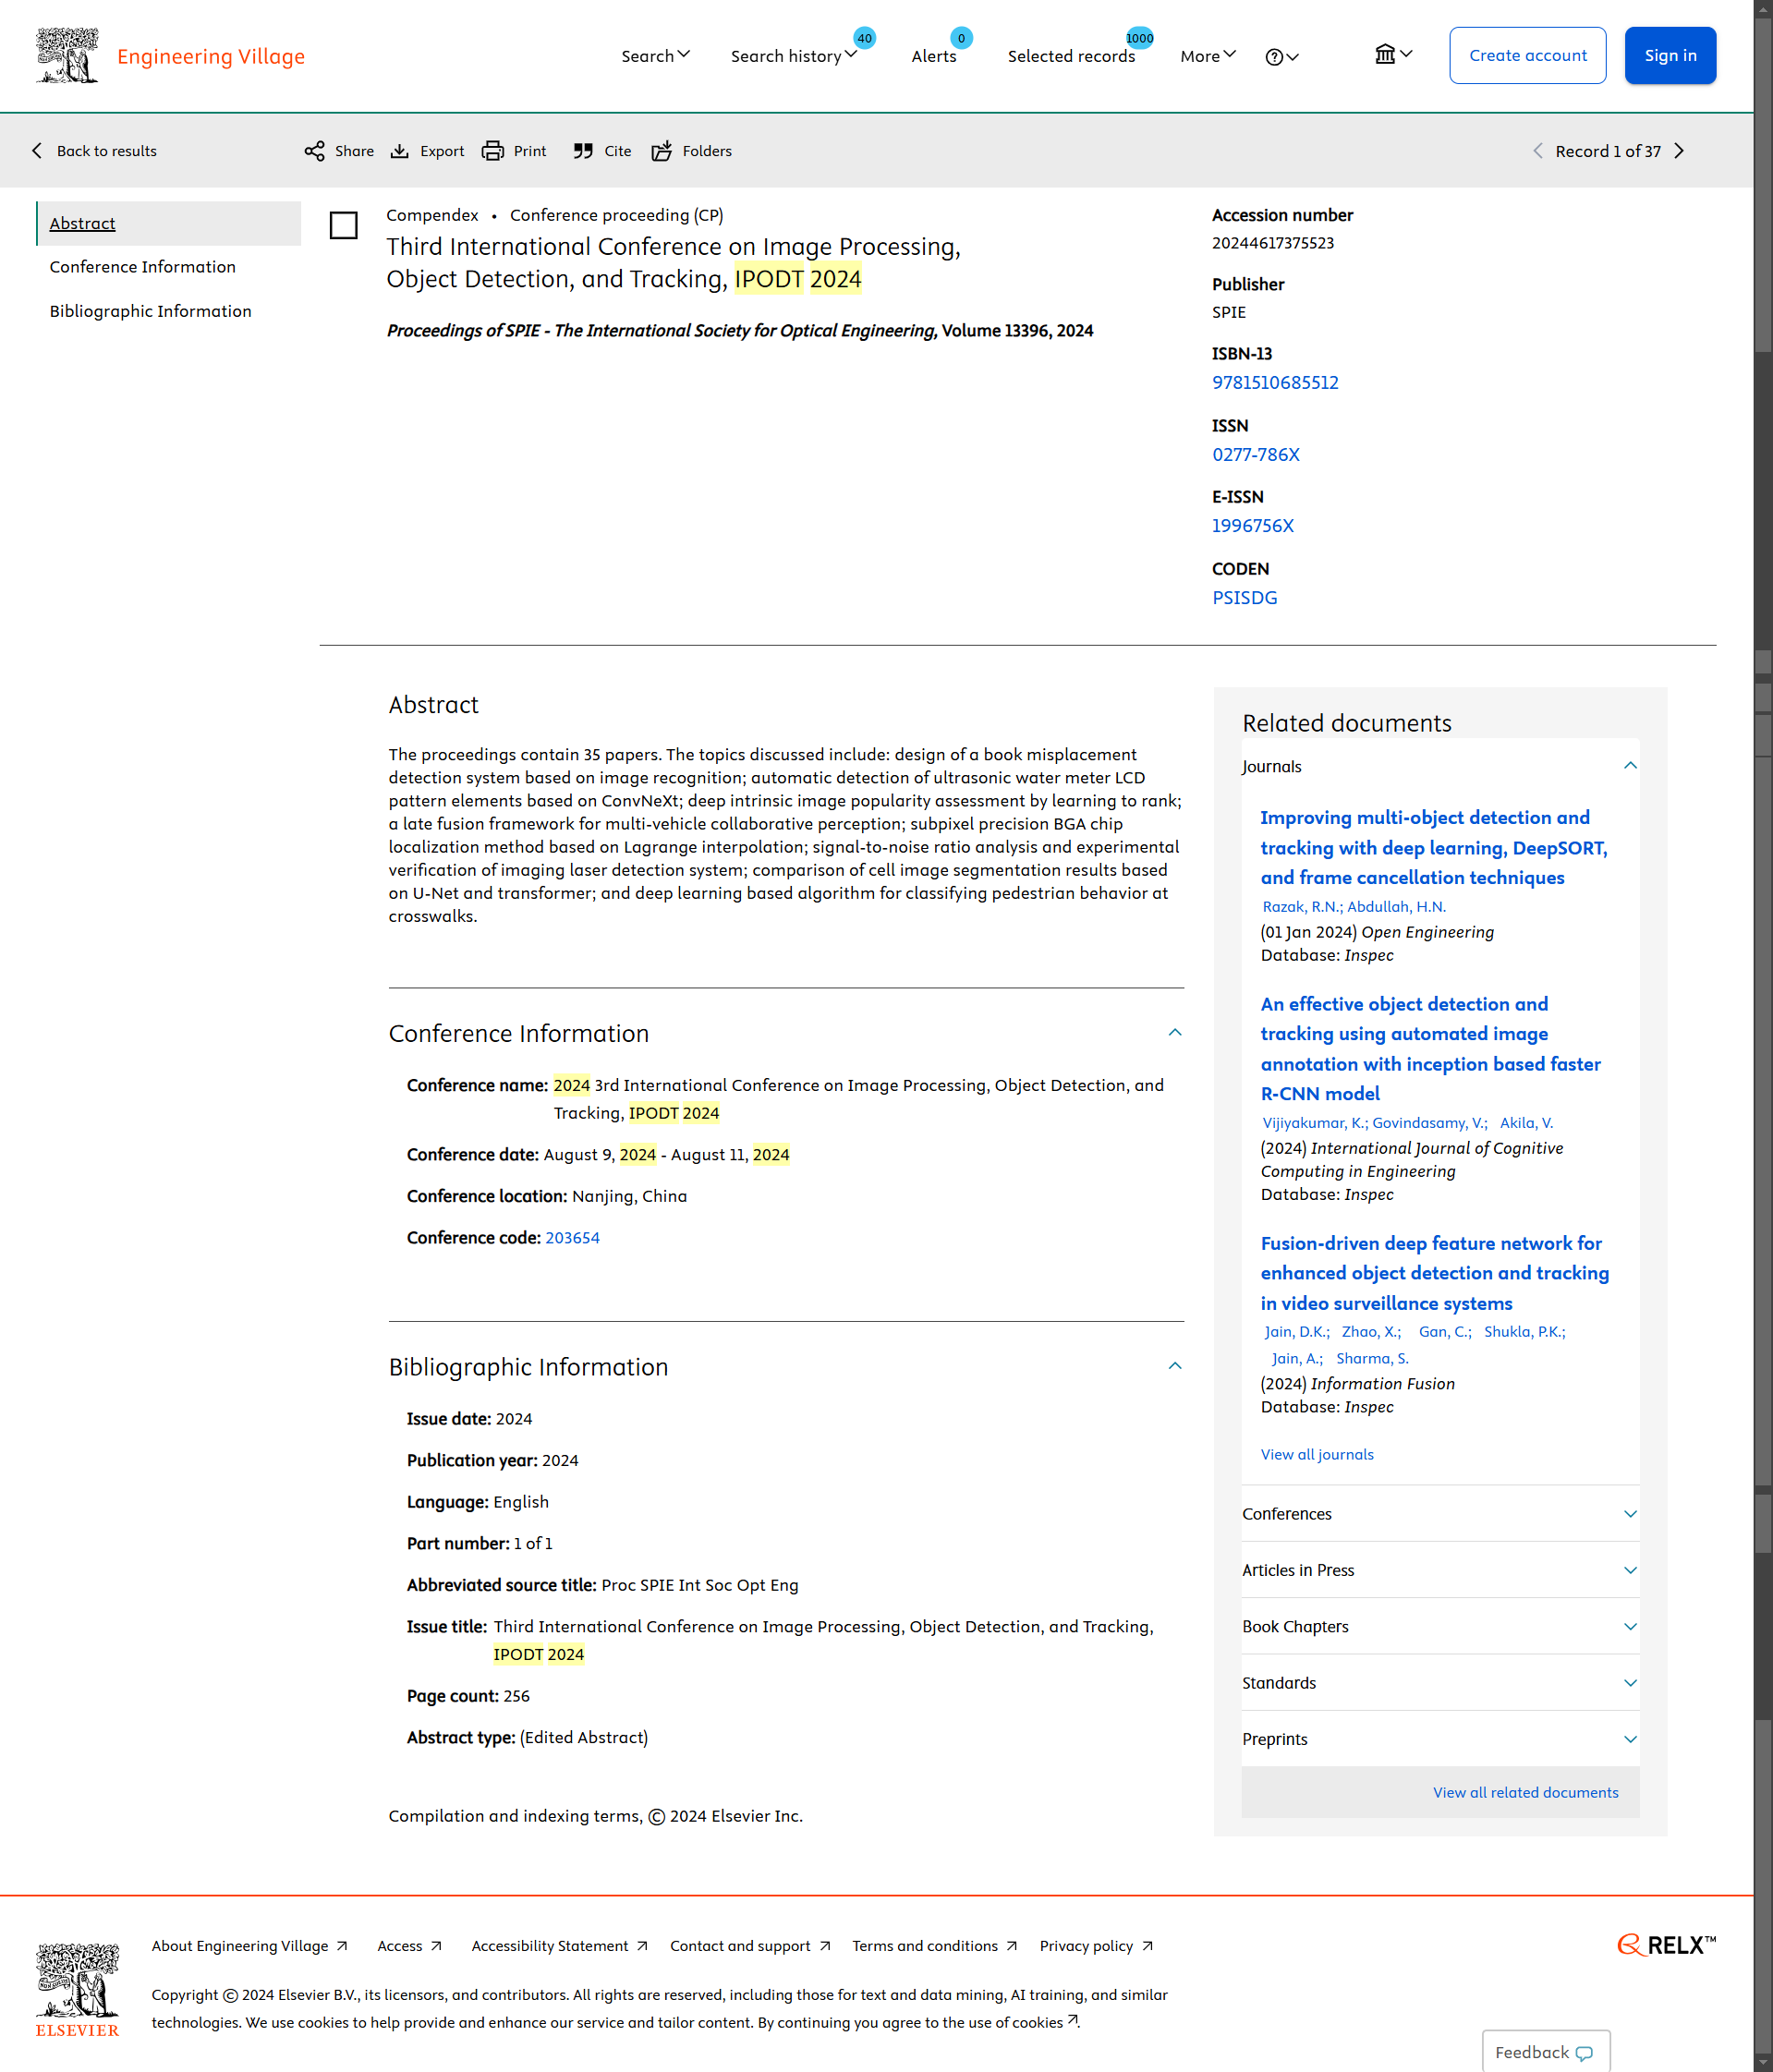The width and height of the screenshot is (1773, 2072).
Task: Click the RELX logo in footer
Action: (1666, 1945)
